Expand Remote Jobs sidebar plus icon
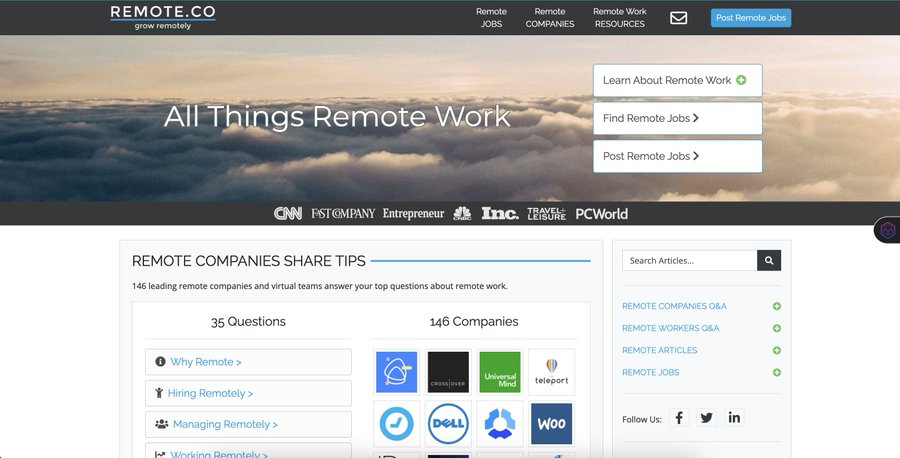This screenshot has height=458, width=900. pyautogui.click(x=777, y=372)
